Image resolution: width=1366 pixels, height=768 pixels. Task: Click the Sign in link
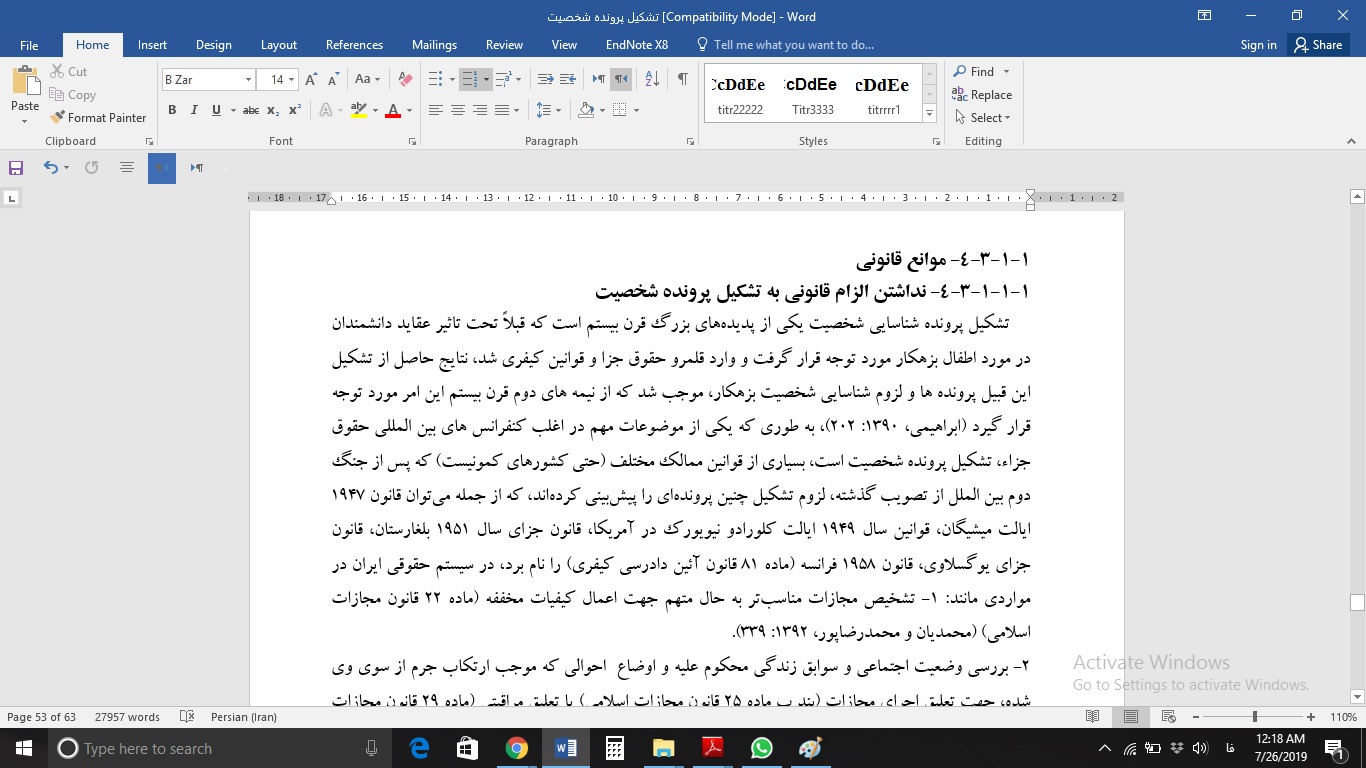click(x=1258, y=44)
